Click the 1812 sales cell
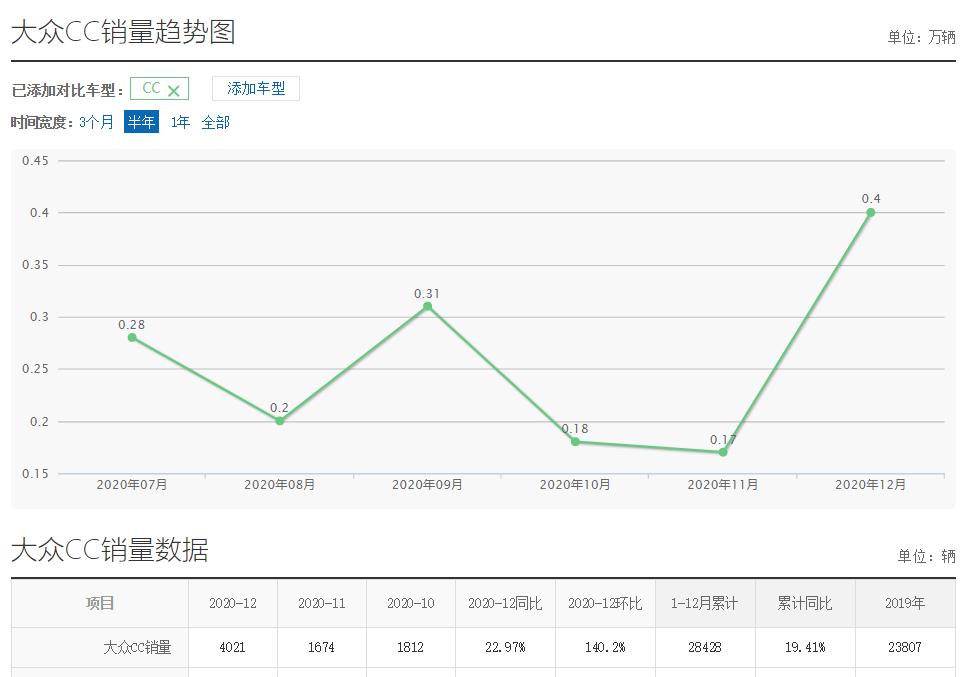 (410, 647)
